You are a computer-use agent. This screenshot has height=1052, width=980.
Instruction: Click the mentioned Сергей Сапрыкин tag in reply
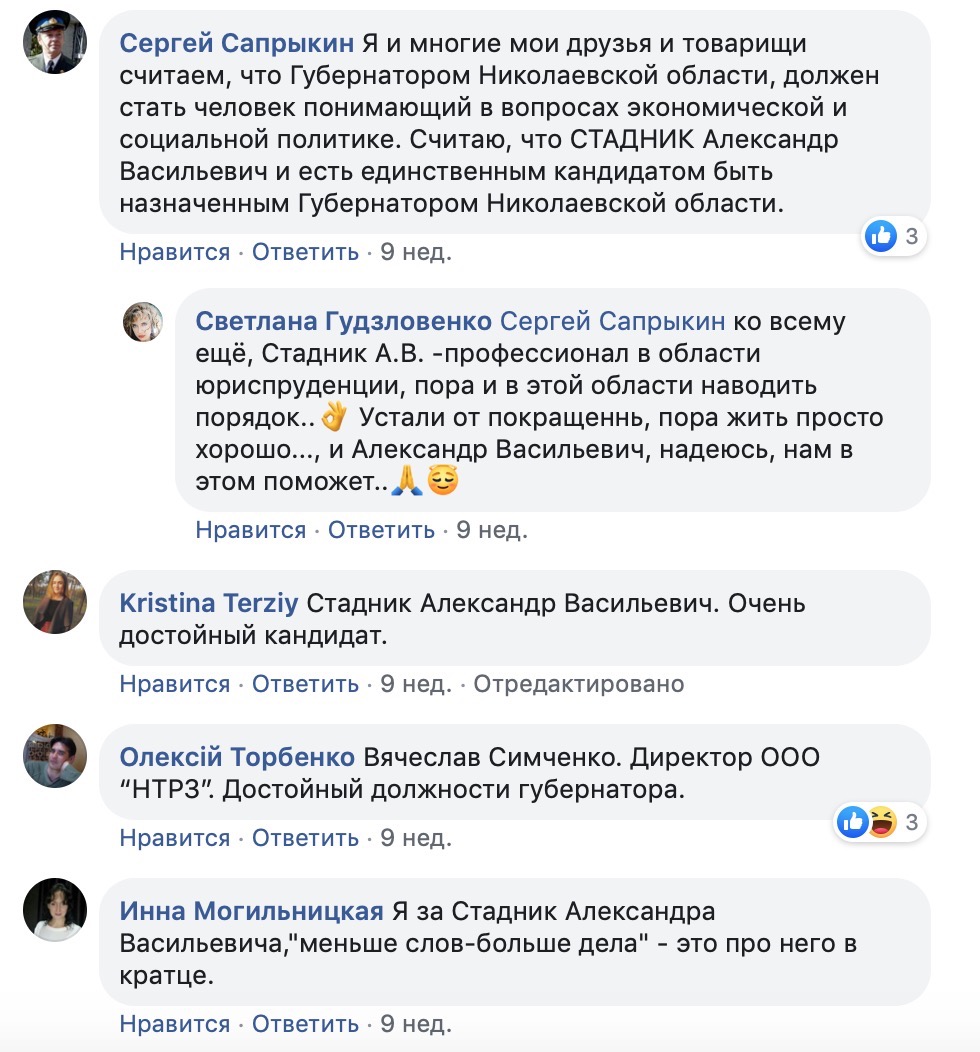[612, 322]
